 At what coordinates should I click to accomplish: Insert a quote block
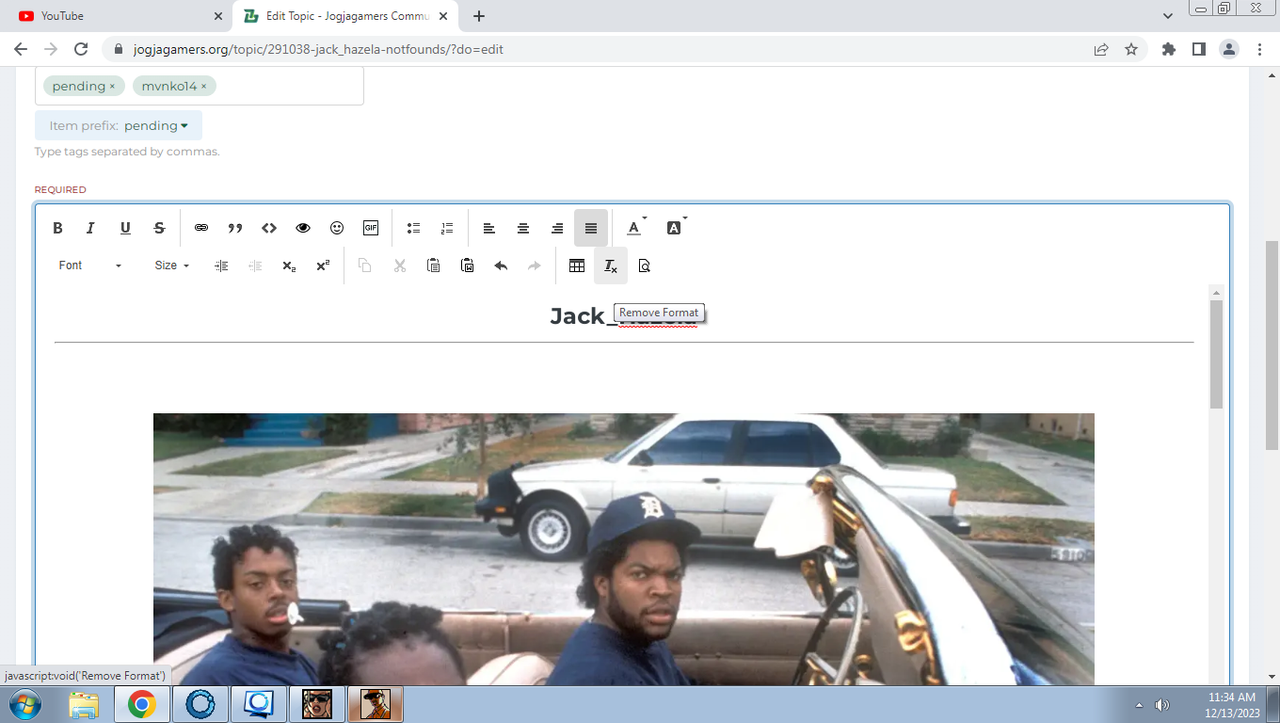(235, 228)
